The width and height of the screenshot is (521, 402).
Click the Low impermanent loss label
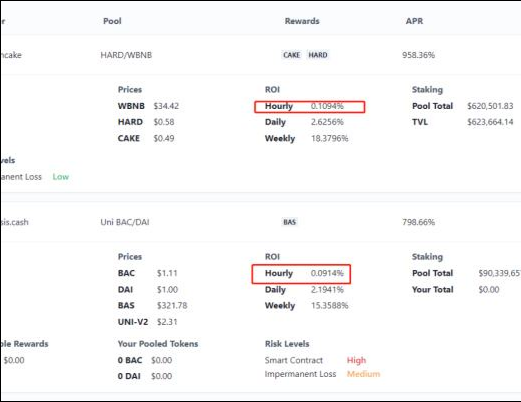pos(61,177)
